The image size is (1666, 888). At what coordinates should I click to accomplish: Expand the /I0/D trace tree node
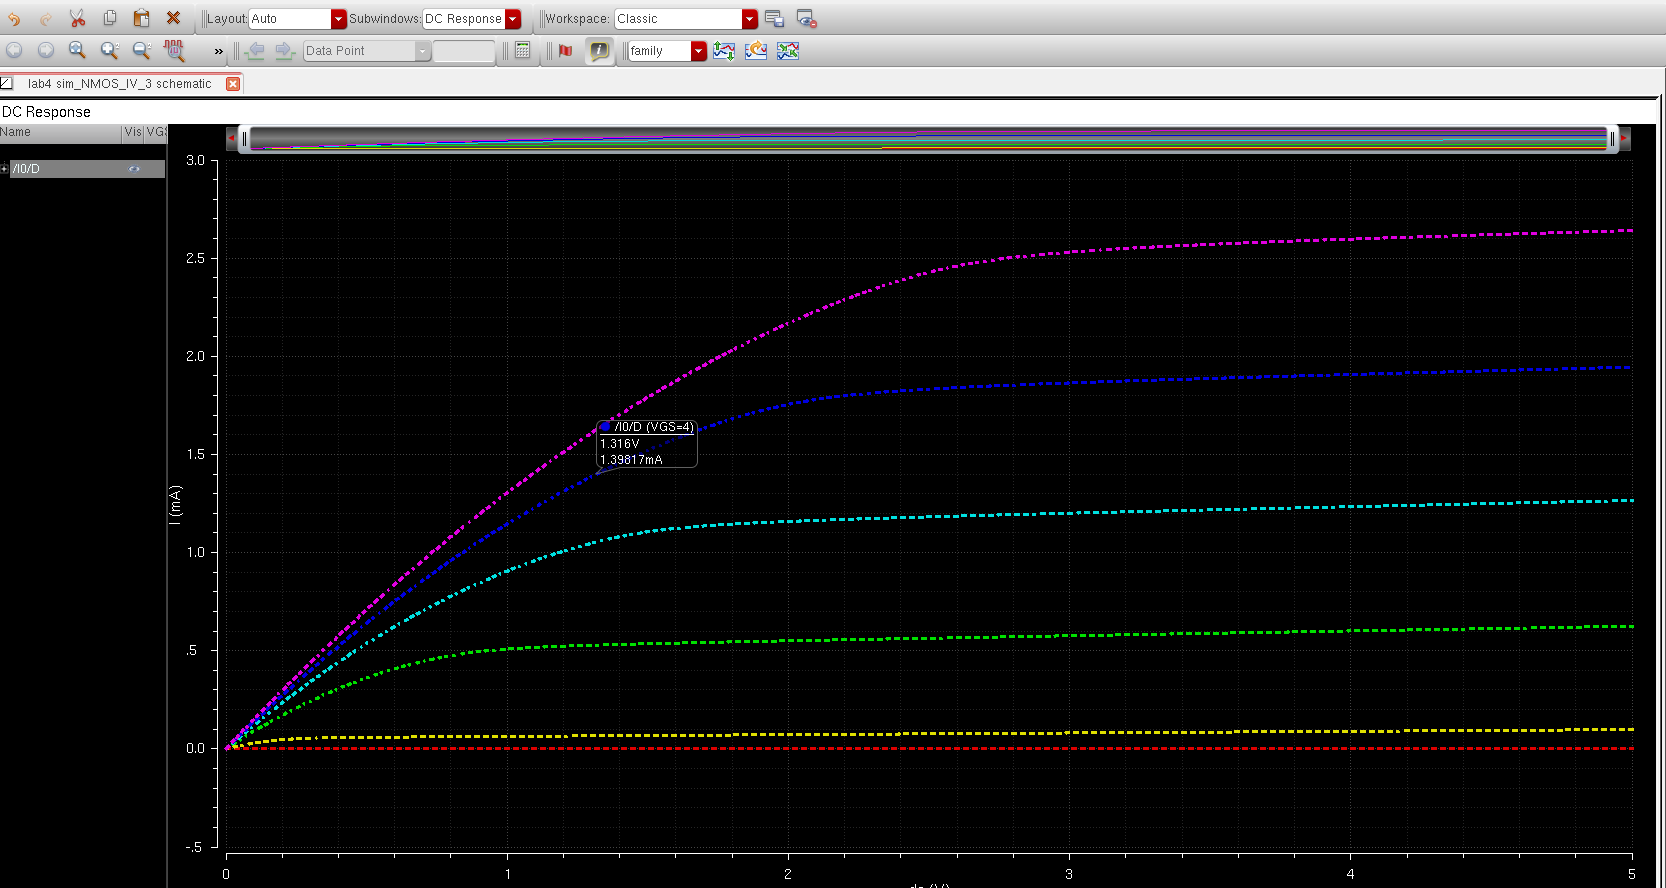(4, 169)
